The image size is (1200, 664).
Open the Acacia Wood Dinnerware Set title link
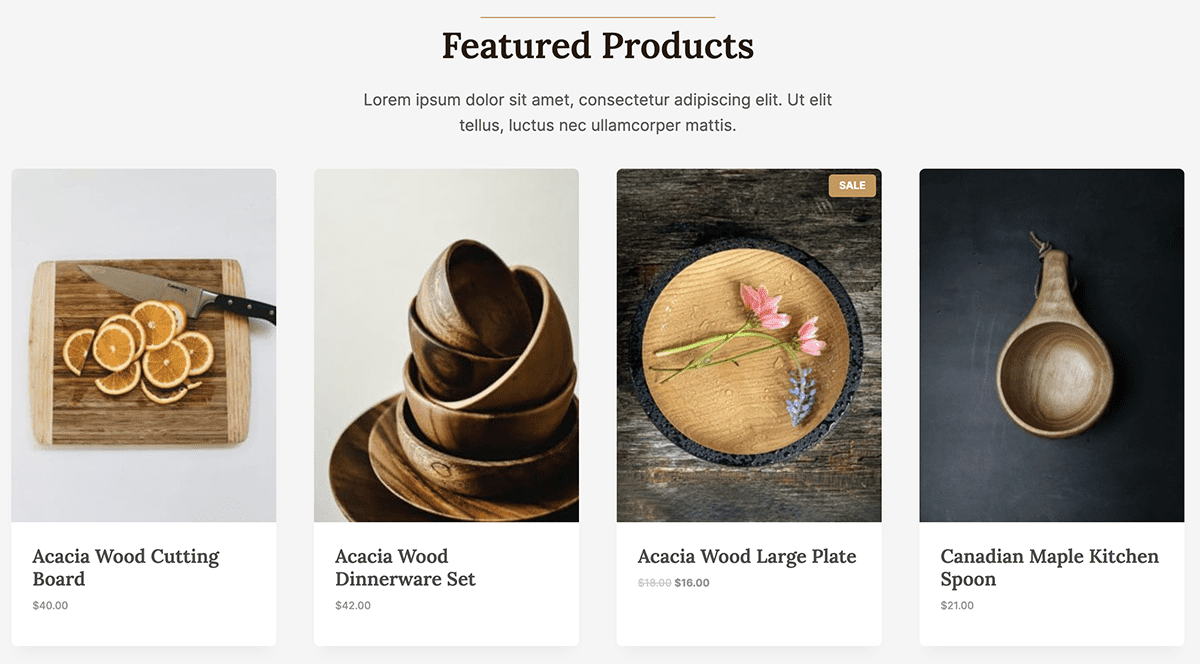tap(405, 567)
